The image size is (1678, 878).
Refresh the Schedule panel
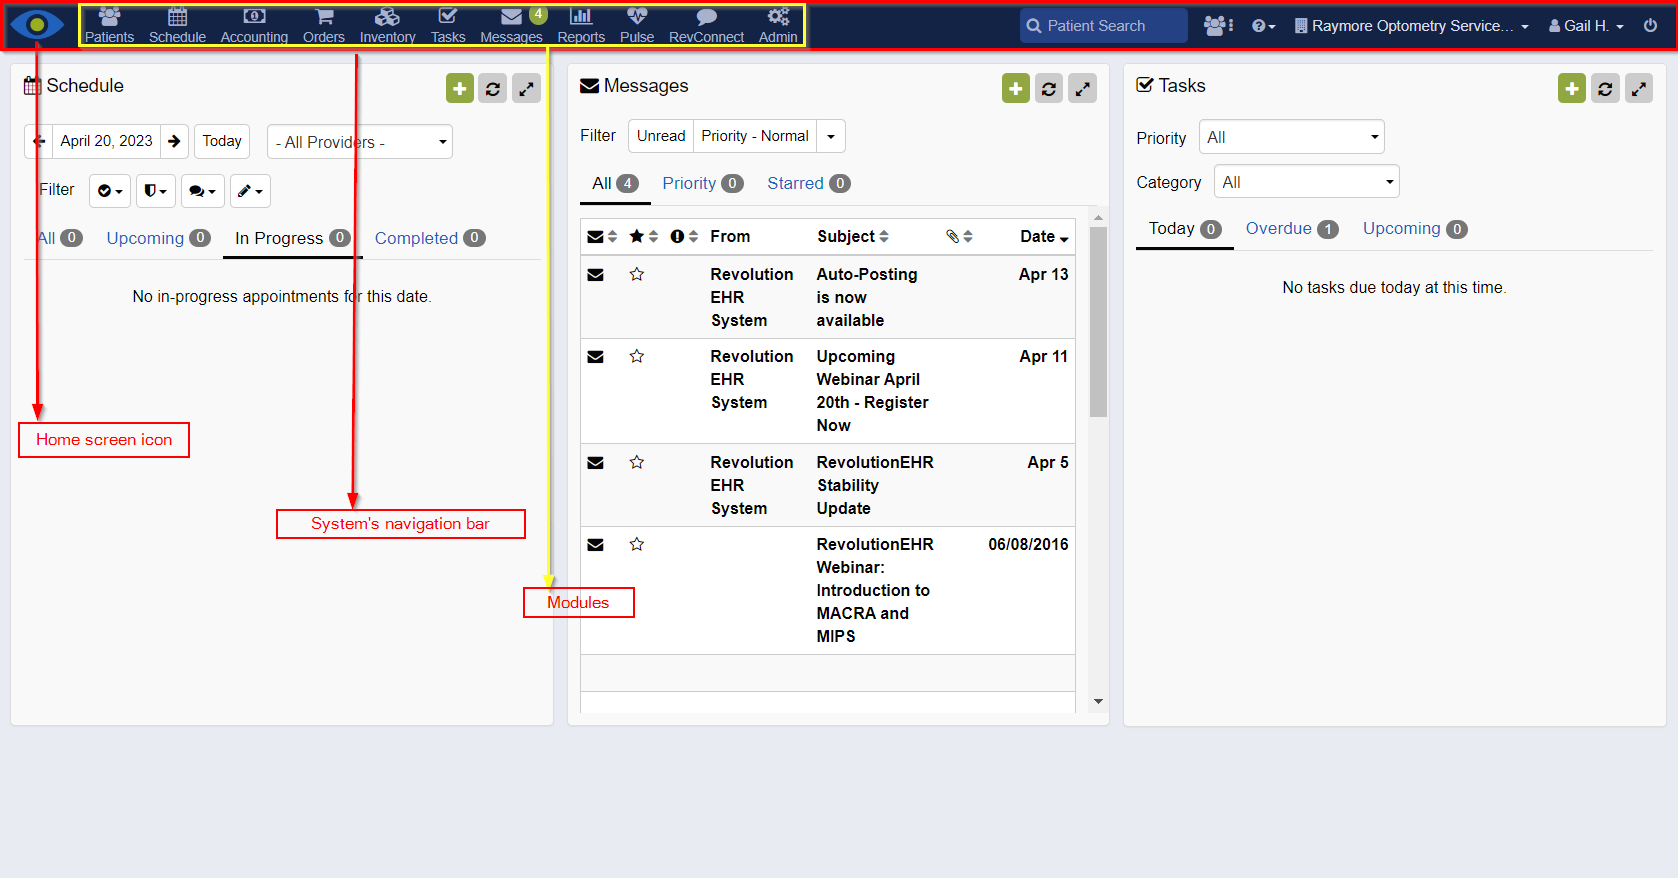[493, 89]
